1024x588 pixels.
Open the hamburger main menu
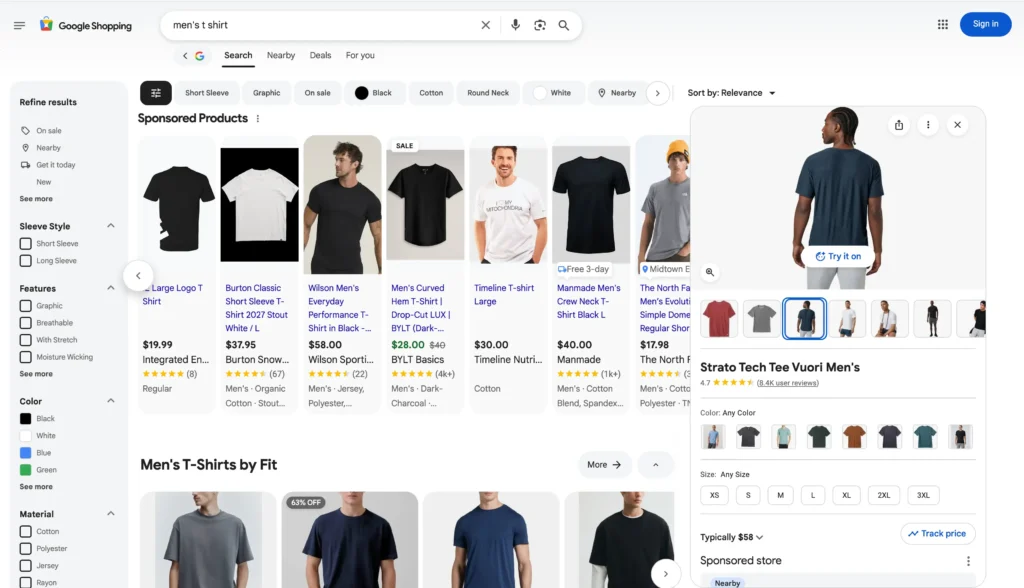click(x=19, y=25)
